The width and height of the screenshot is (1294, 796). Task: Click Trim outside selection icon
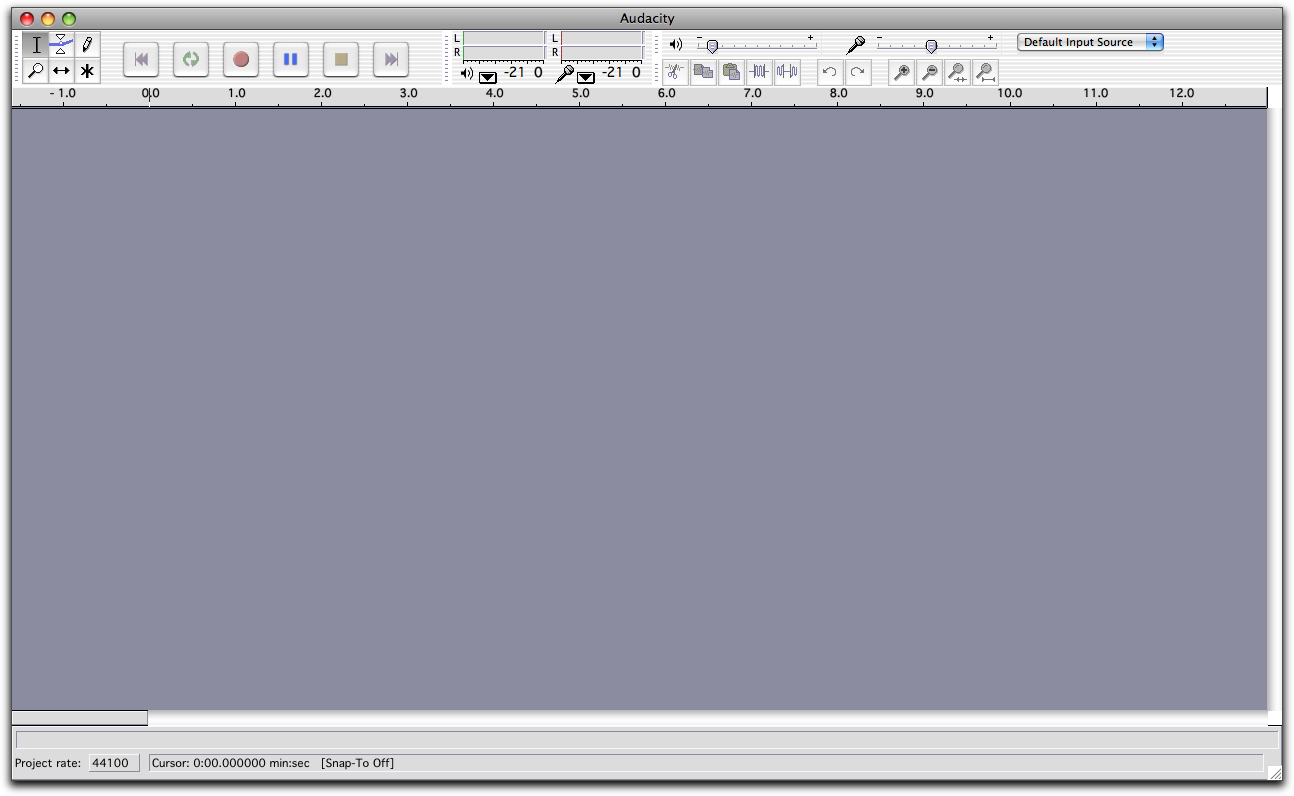[x=759, y=72]
